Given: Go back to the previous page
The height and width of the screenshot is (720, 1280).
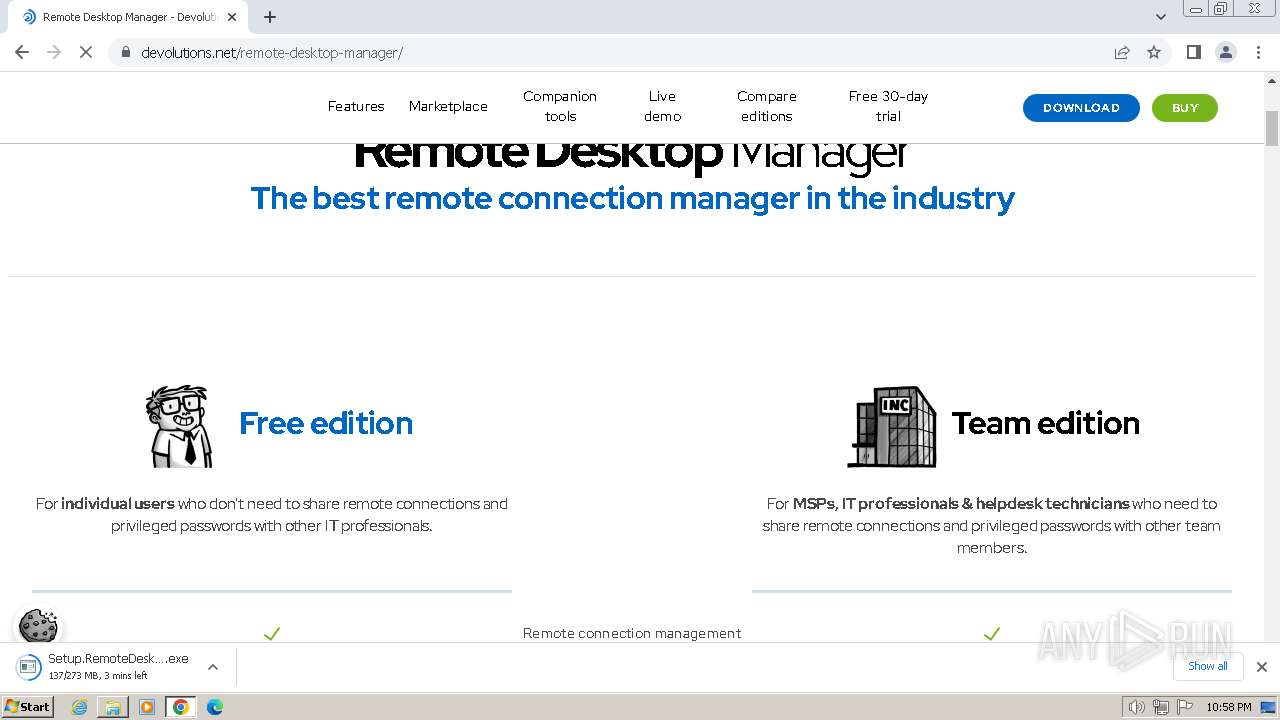Looking at the screenshot, I should [22, 52].
